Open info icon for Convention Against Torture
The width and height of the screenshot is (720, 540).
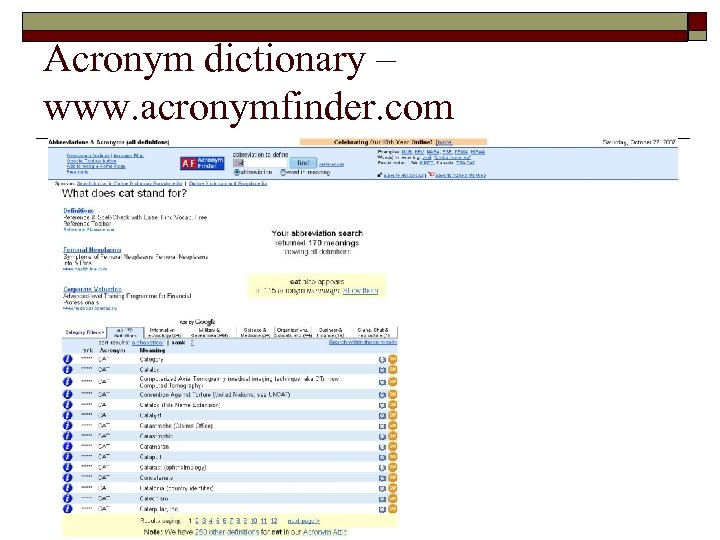pyautogui.click(x=68, y=394)
